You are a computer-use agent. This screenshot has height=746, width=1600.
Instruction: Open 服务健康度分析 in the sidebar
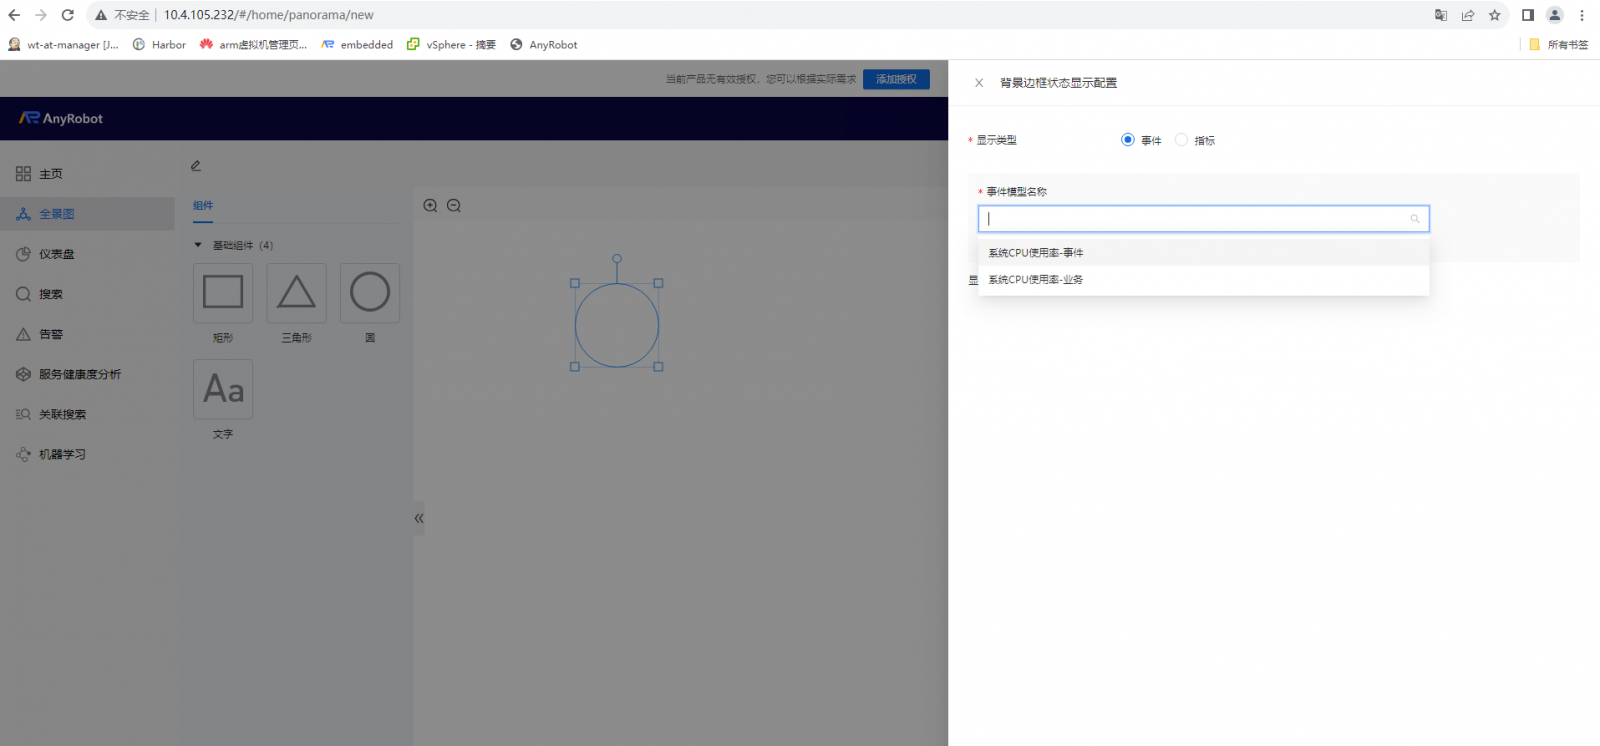tap(87, 374)
